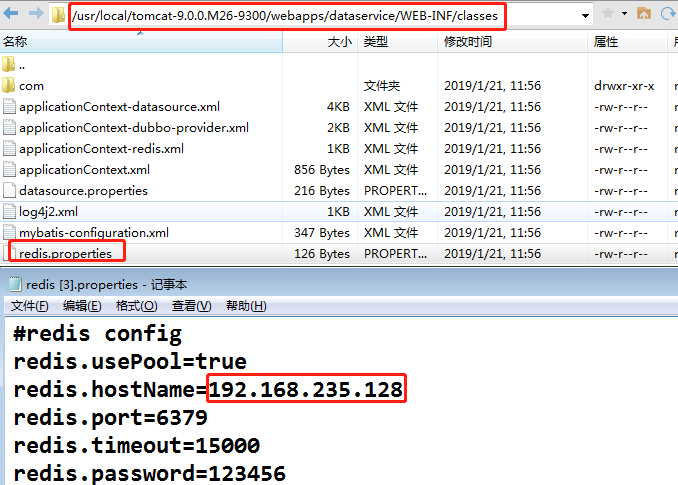
Task: Click the mybatis-configuration.xml file icon
Action: (9, 233)
